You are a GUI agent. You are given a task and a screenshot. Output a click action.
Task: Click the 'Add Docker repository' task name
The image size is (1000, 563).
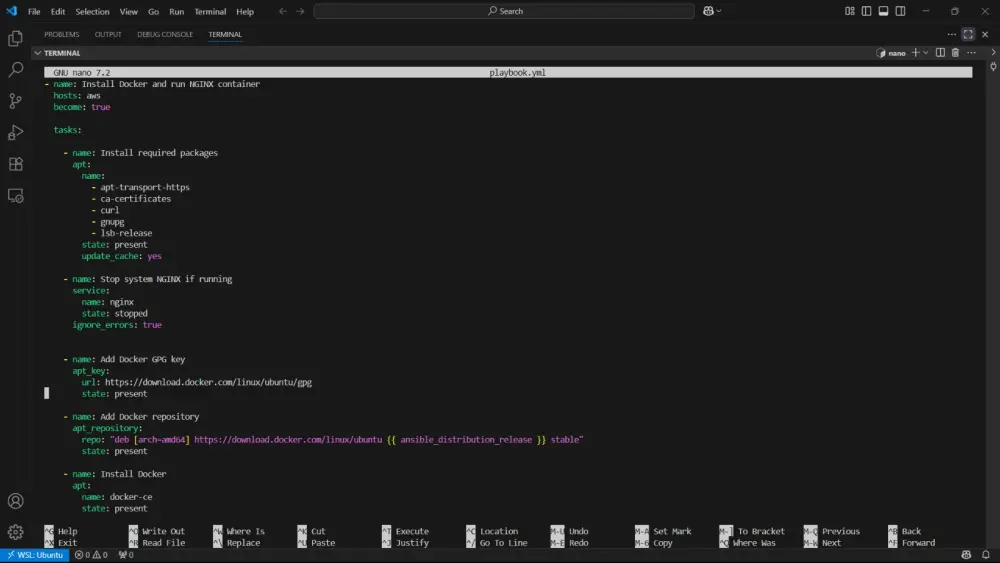tap(150, 417)
